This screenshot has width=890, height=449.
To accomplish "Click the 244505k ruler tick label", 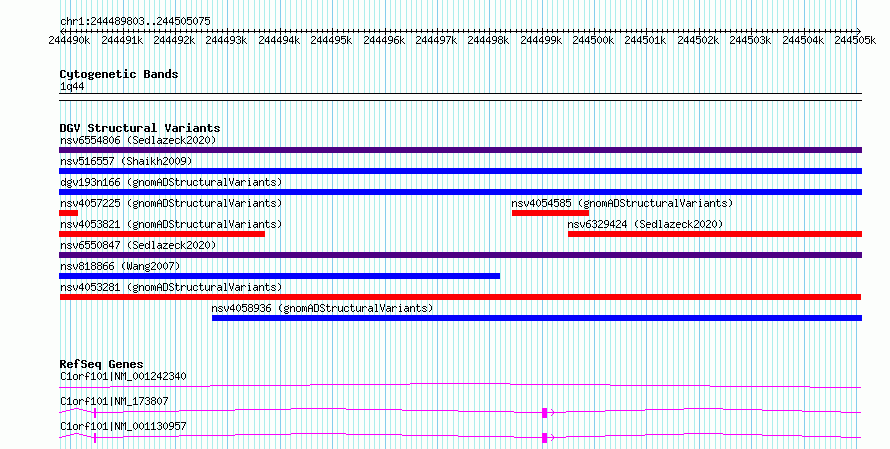I will (855, 40).
